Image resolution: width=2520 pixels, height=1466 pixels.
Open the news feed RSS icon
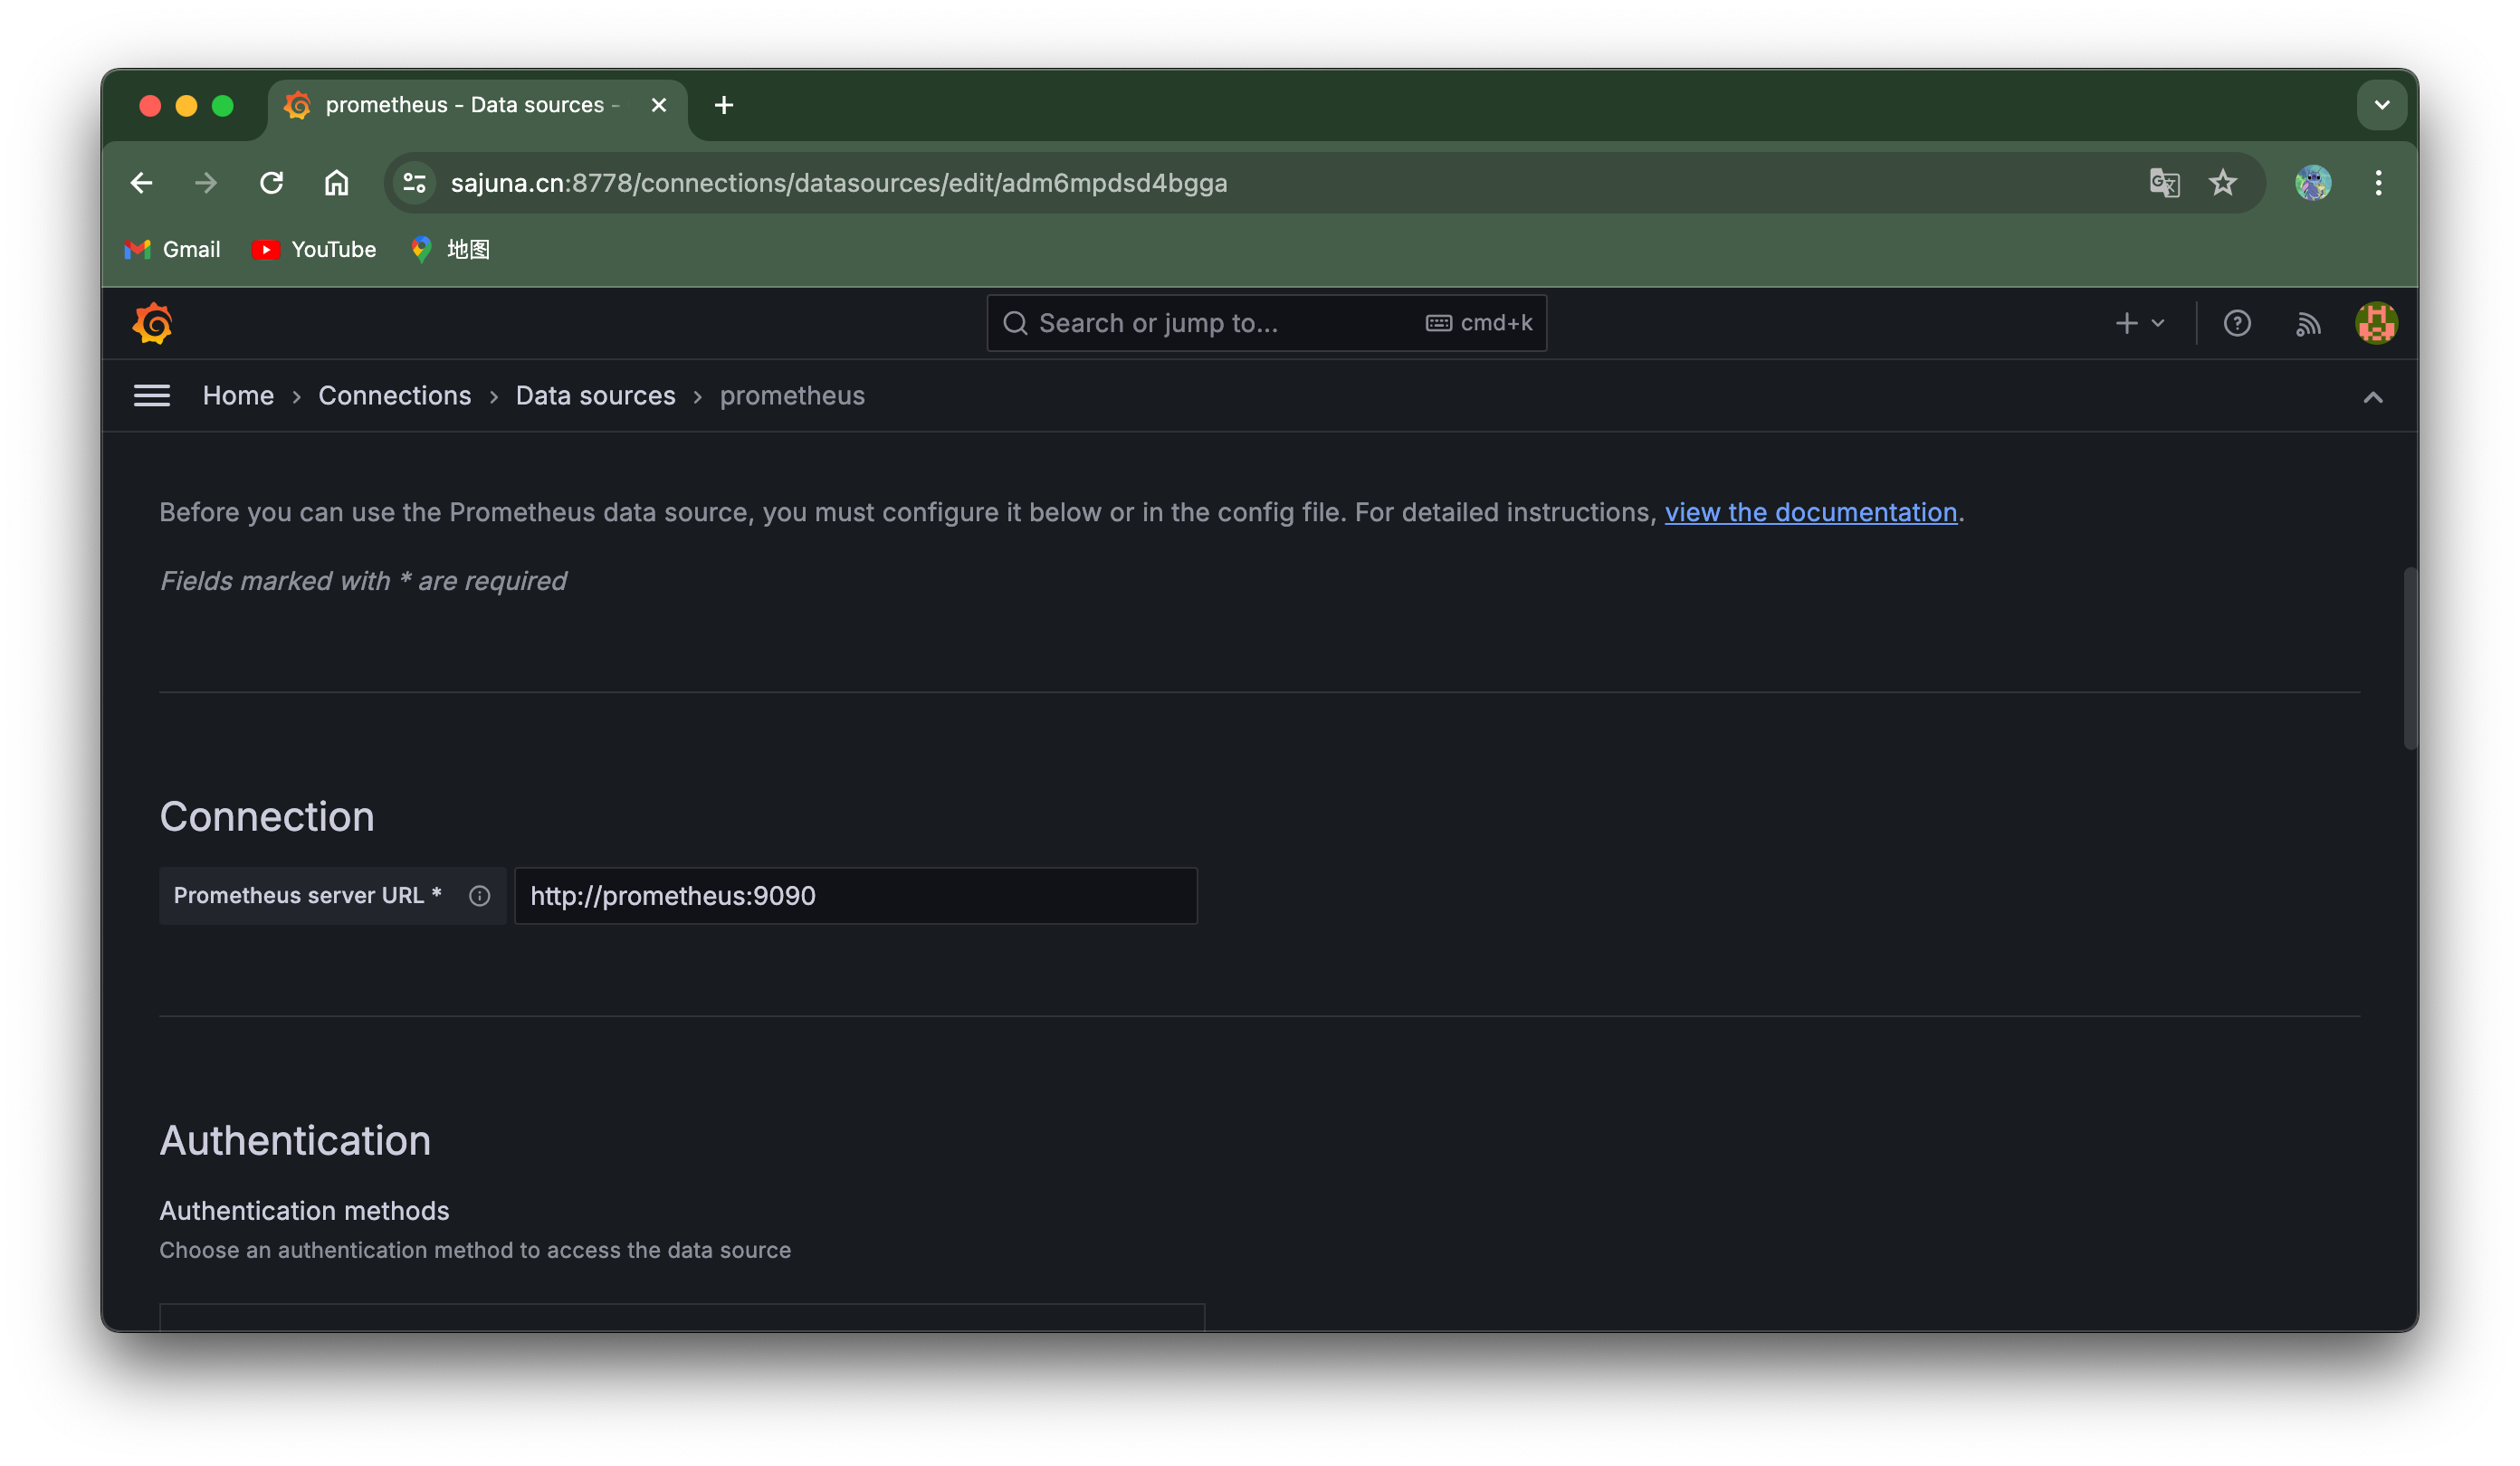click(2307, 323)
